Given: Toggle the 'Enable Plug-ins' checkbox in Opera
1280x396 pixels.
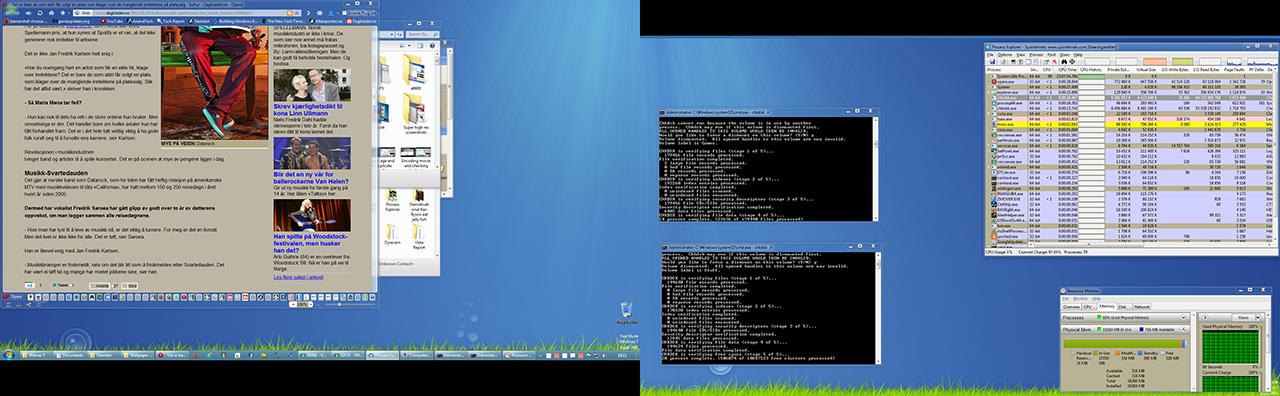Looking at the screenshot, I should click(344, 13).
